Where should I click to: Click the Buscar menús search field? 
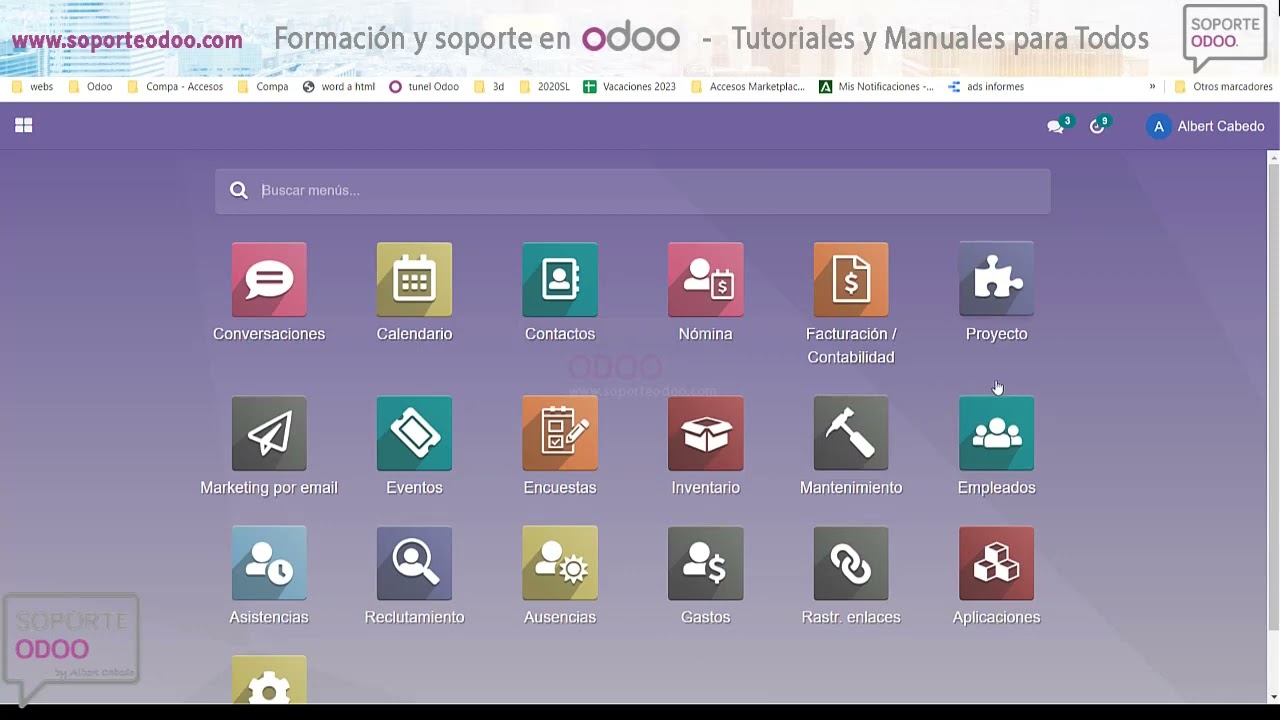click(x=632, y=190)
